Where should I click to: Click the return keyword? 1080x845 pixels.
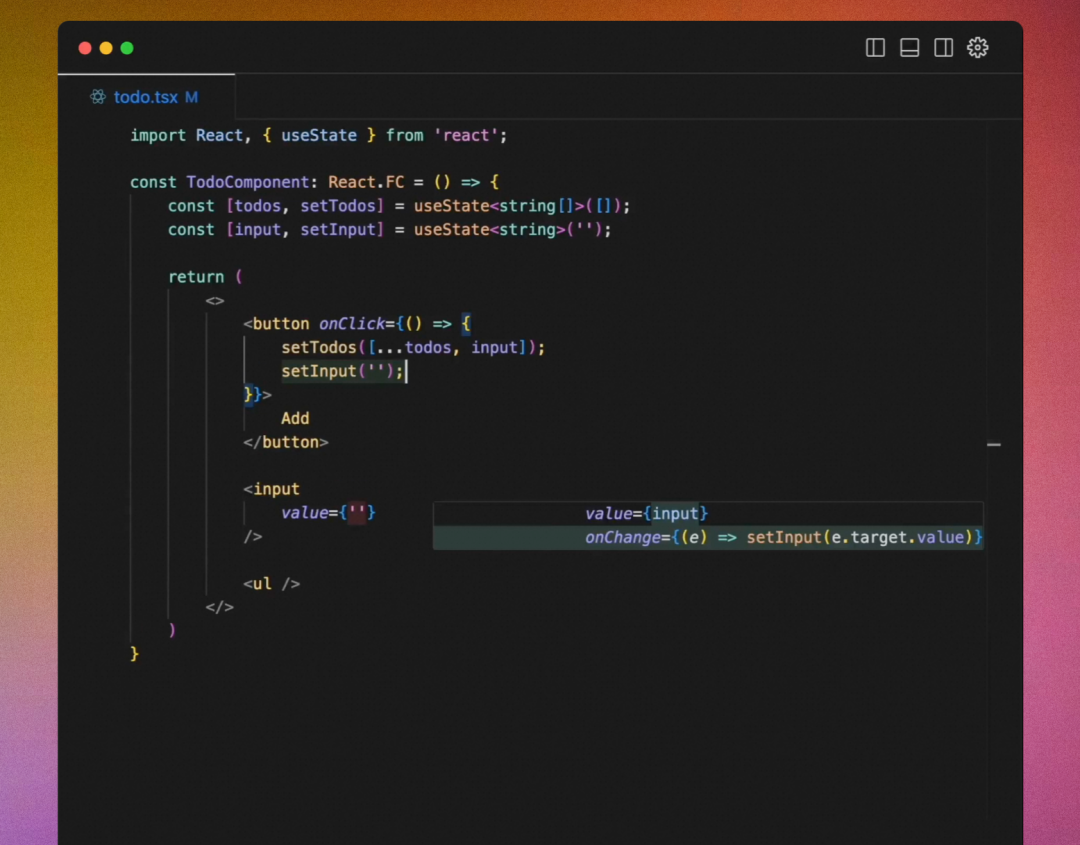click(x=196, y=277)
